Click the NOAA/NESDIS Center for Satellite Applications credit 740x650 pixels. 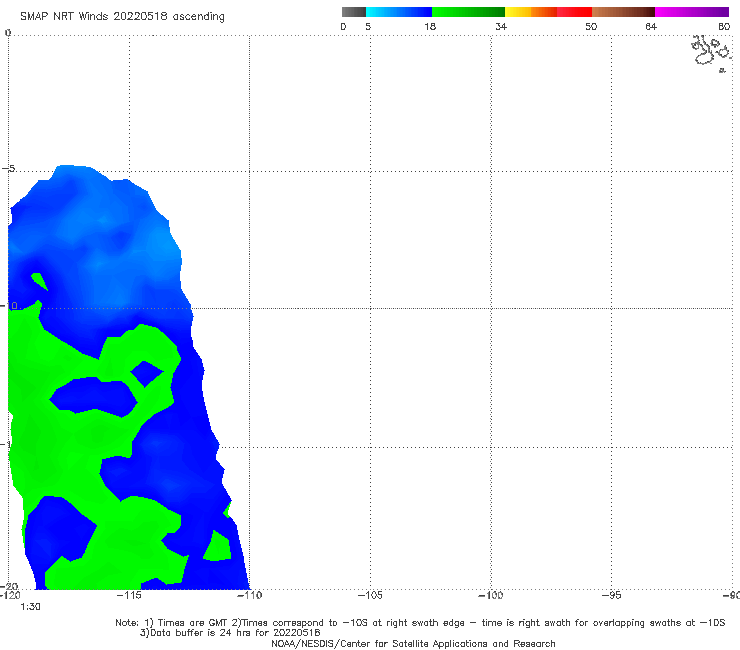[x=413, y=643]
